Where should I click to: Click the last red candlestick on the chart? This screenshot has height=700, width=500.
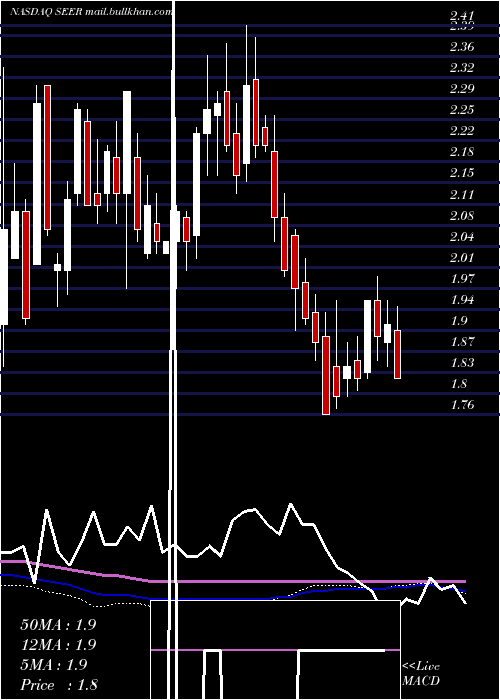(x=397, y=354)
